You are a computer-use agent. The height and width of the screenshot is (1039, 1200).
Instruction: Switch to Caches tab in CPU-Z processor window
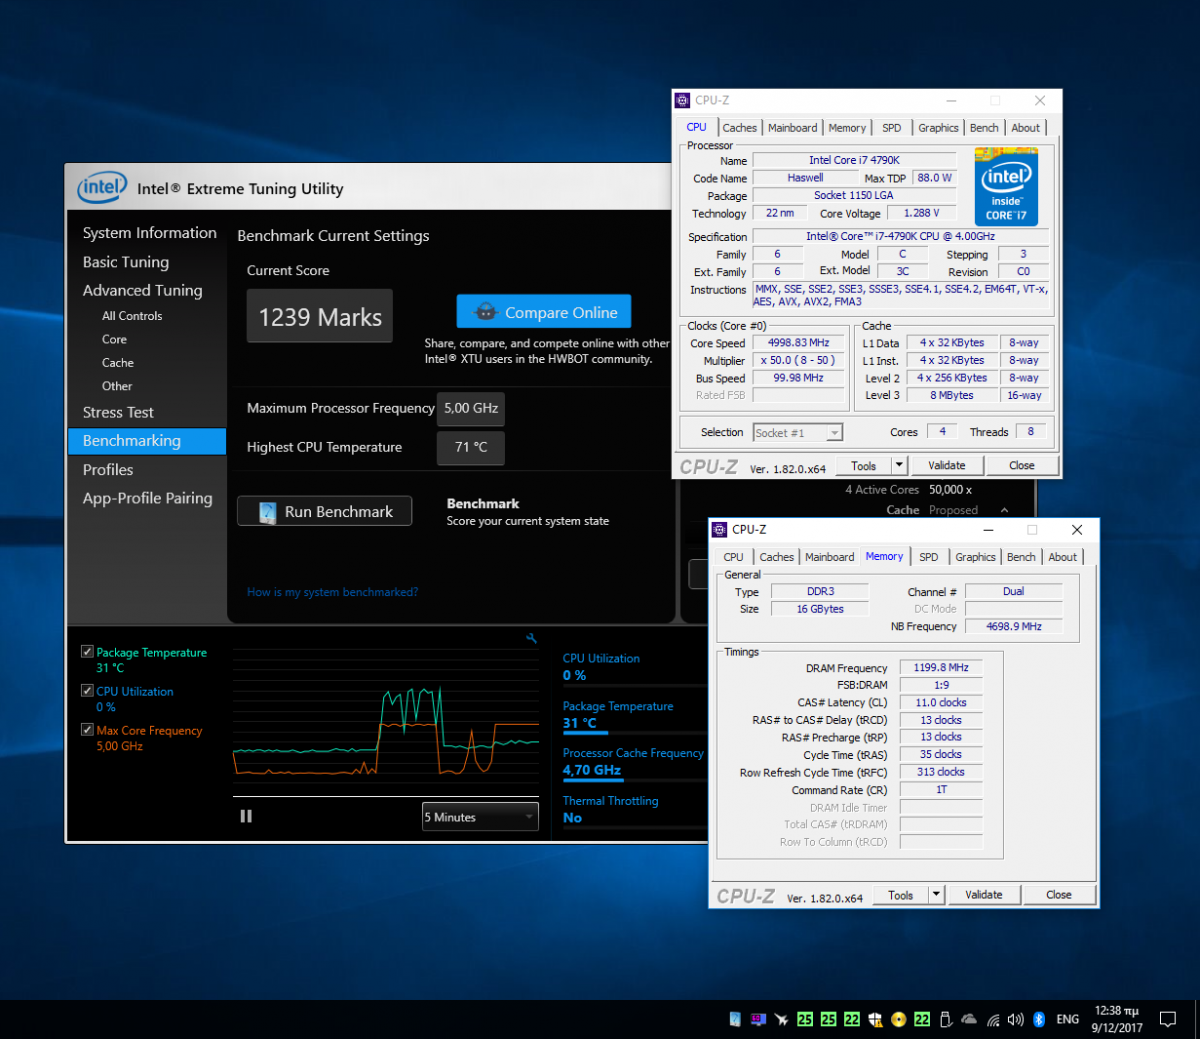pos(740,128)
